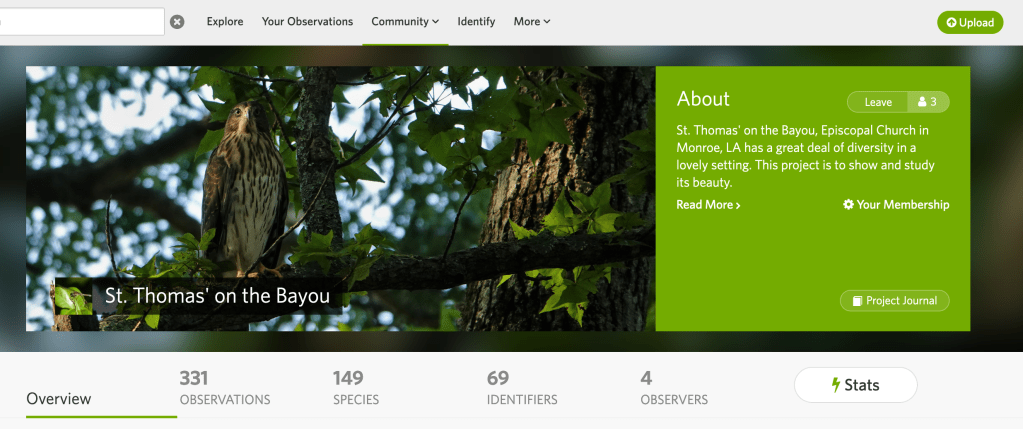Click the lightning bolt Stats icon
Screen dimensions: 1023x429
836,385
